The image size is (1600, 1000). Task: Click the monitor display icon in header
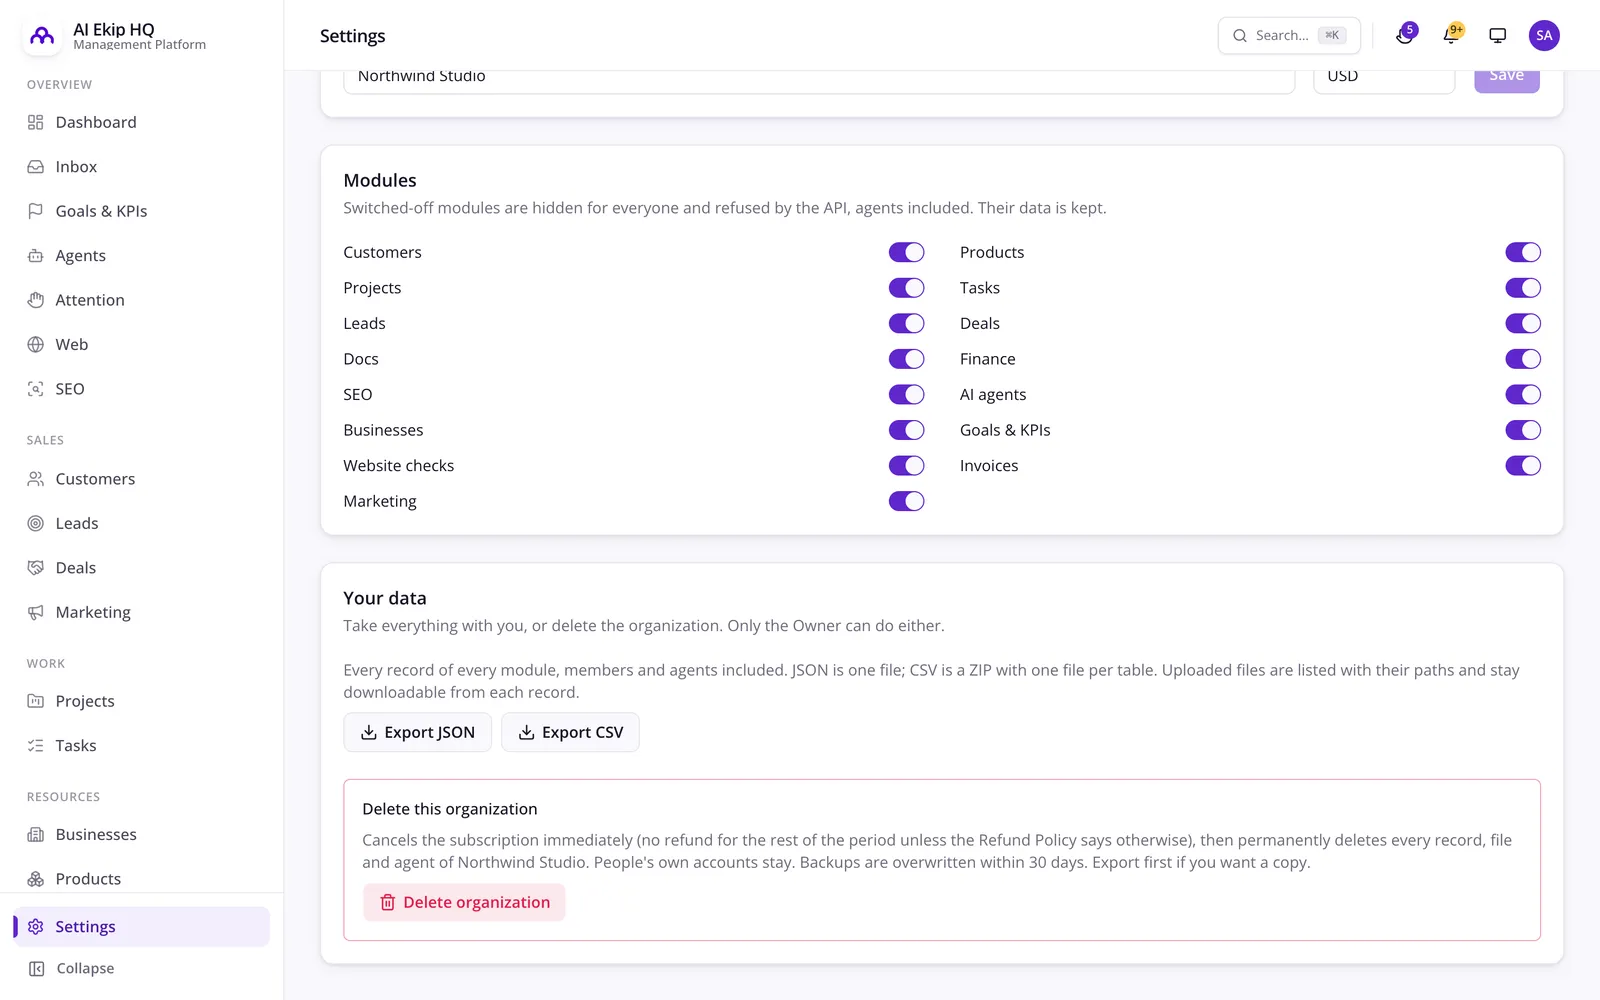1497,35
